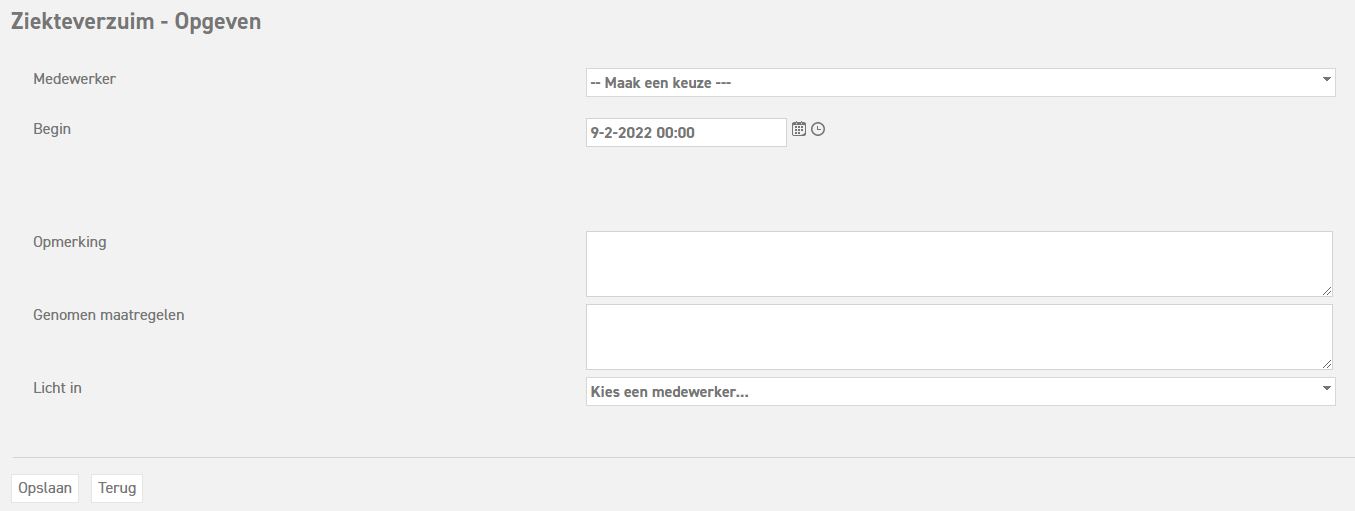Click the Begin field label
This screenshot has height=511, width=1355.
[x=52, y=128]
